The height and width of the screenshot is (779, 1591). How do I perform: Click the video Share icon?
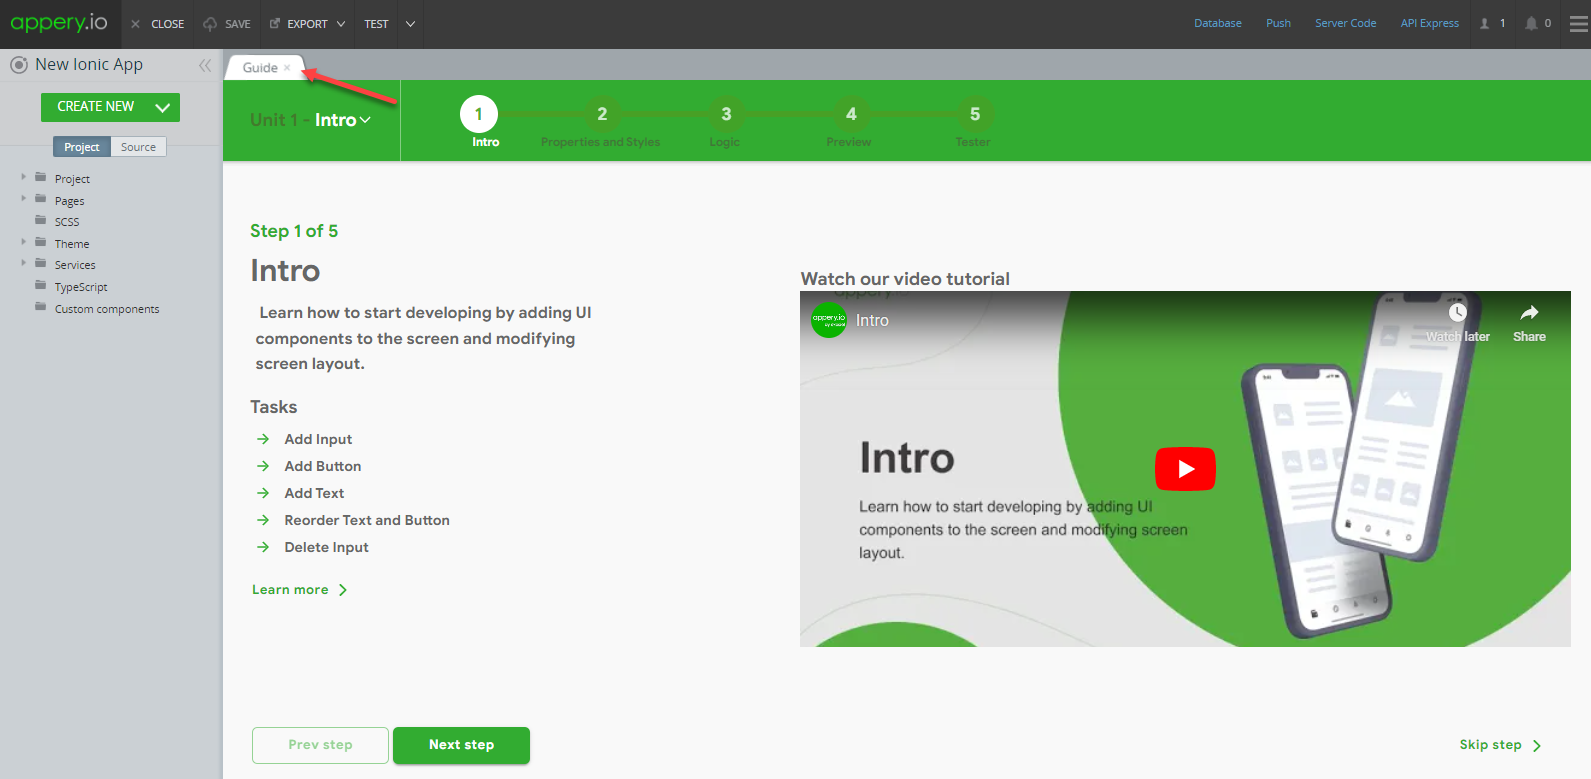(1529, 313)
